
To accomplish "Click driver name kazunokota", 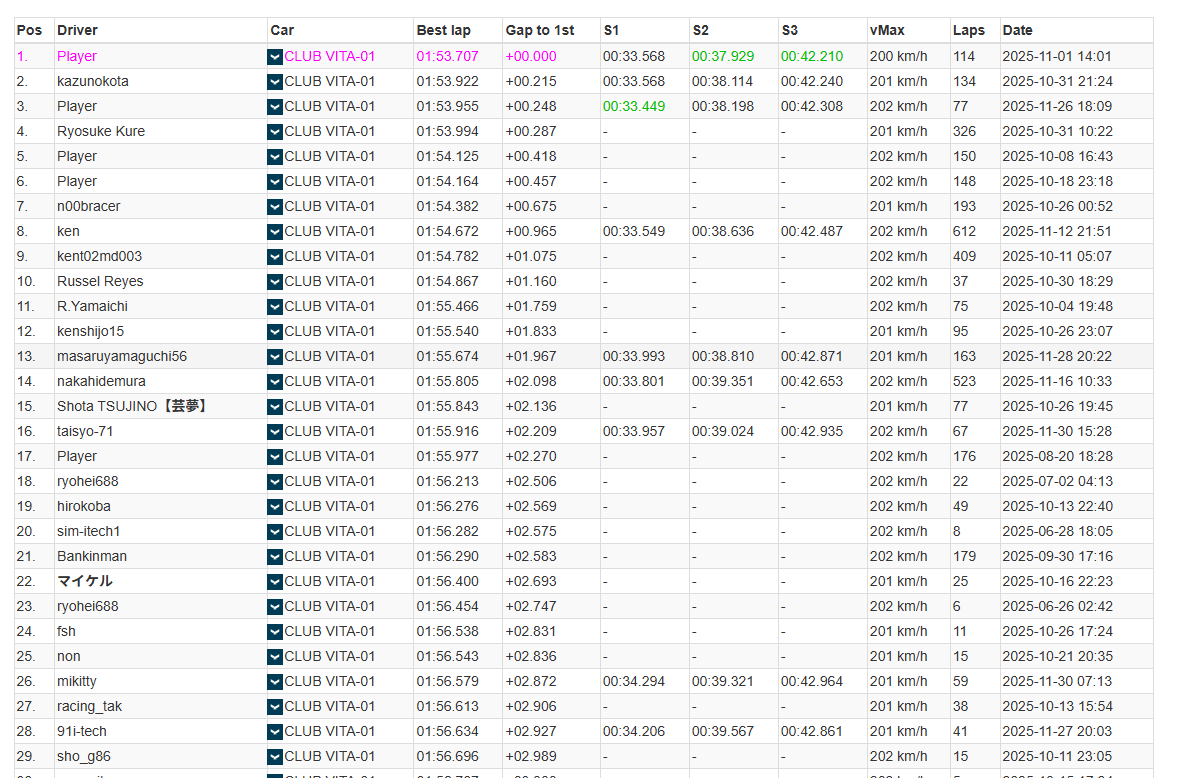I will pos(92,81).
